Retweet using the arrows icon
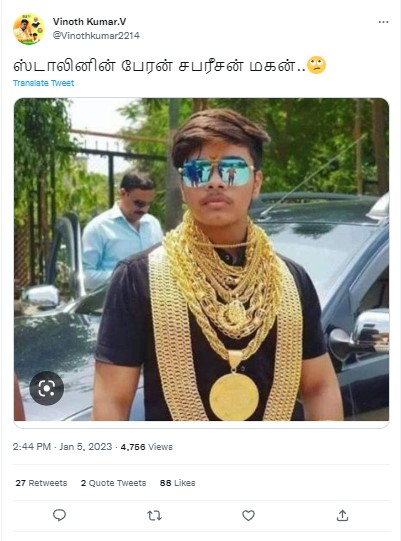 (154, 515)
